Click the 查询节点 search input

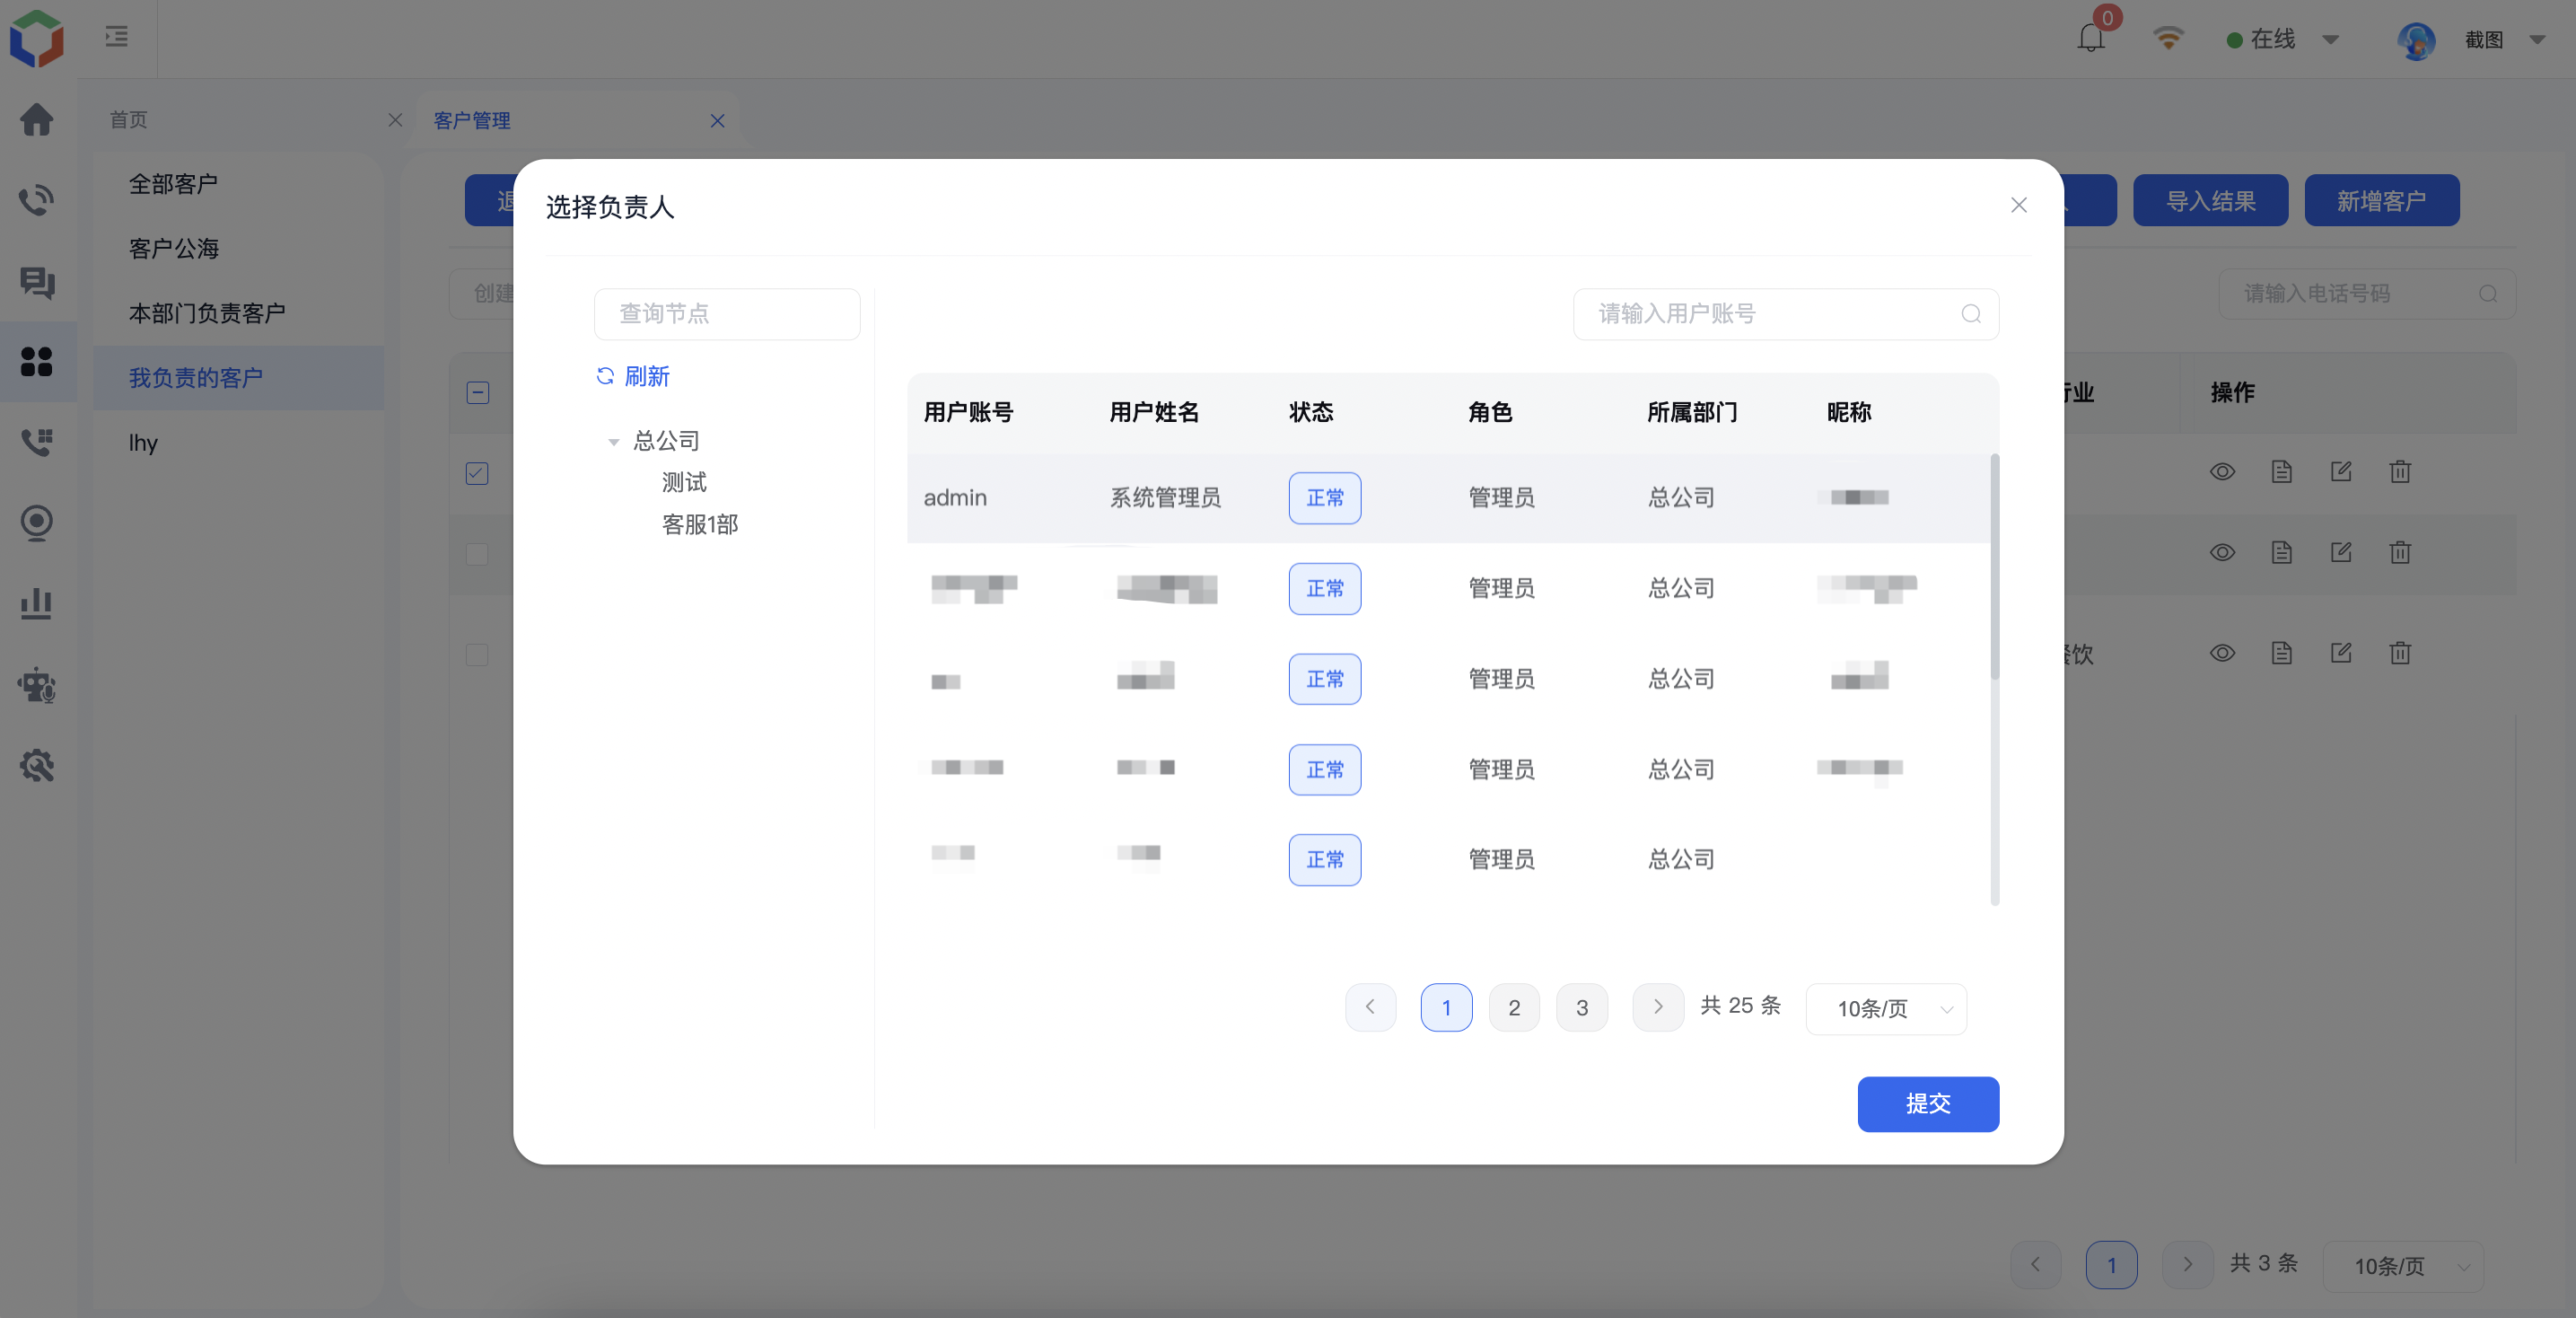[727, 314]
